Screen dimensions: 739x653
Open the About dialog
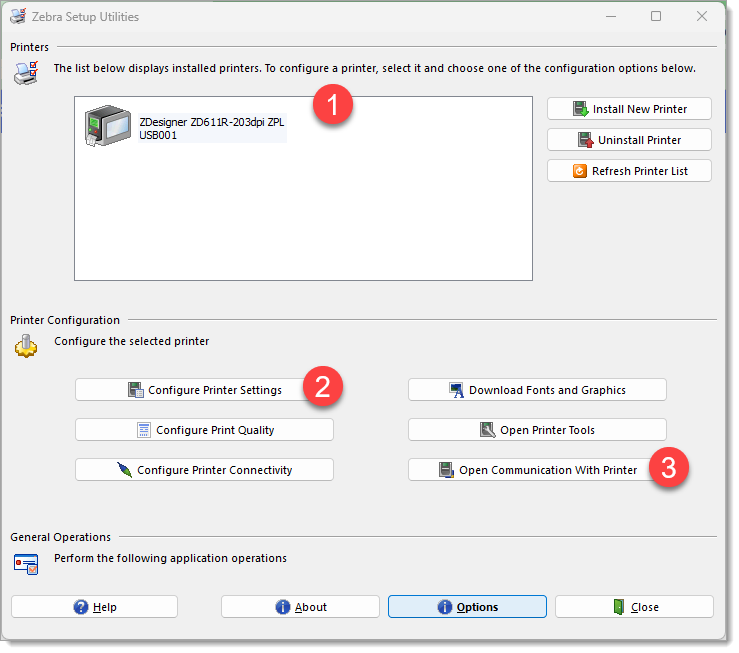(x=300, y=607)
